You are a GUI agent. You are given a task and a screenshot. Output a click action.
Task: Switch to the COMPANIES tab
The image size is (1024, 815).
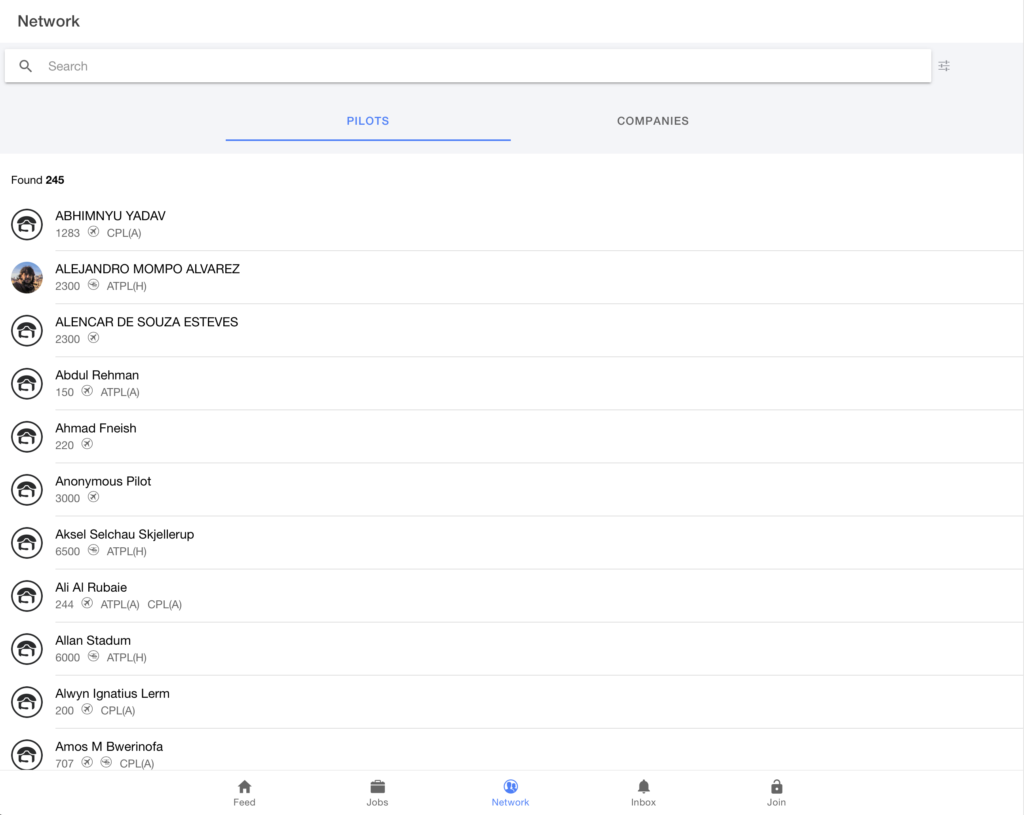pyautogui.click(x=653, y=121)
